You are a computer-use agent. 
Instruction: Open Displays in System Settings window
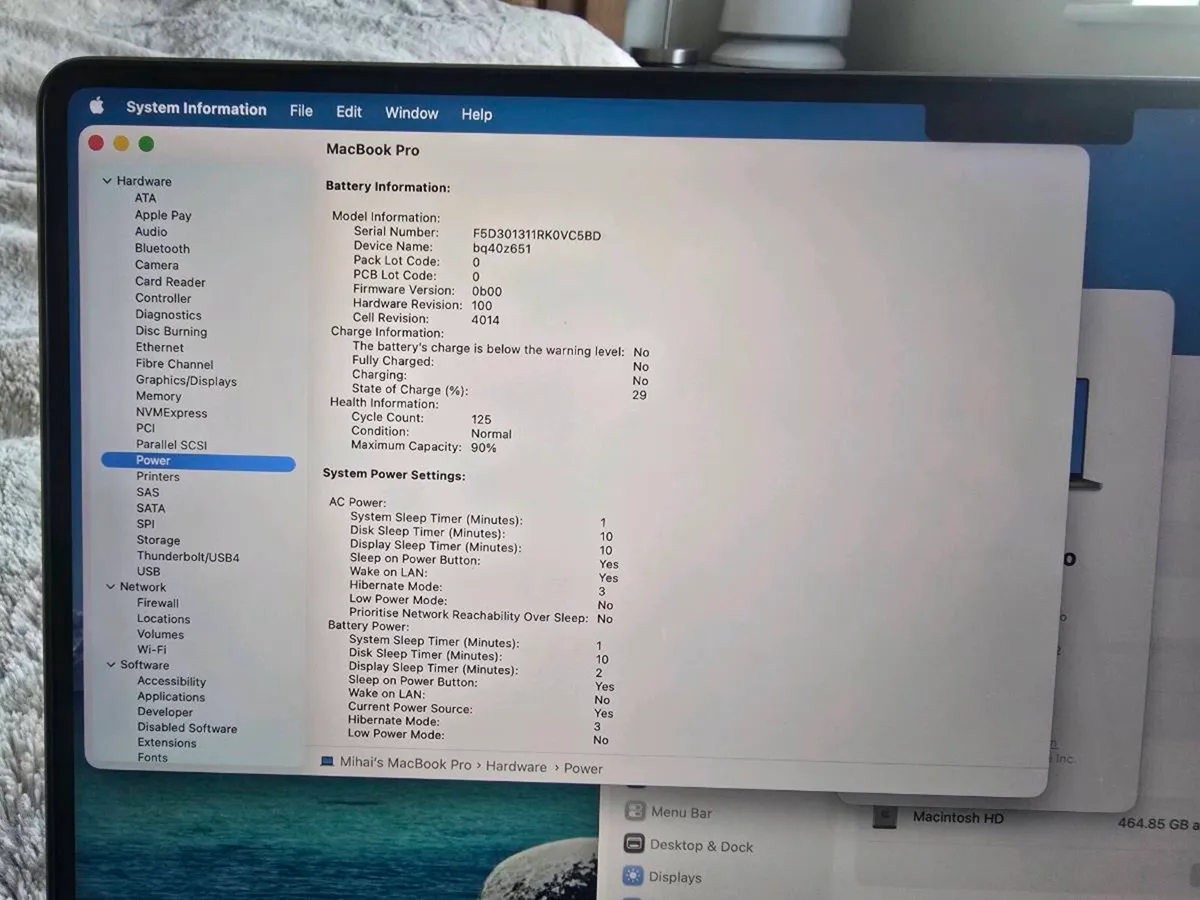tap(662, 877)
